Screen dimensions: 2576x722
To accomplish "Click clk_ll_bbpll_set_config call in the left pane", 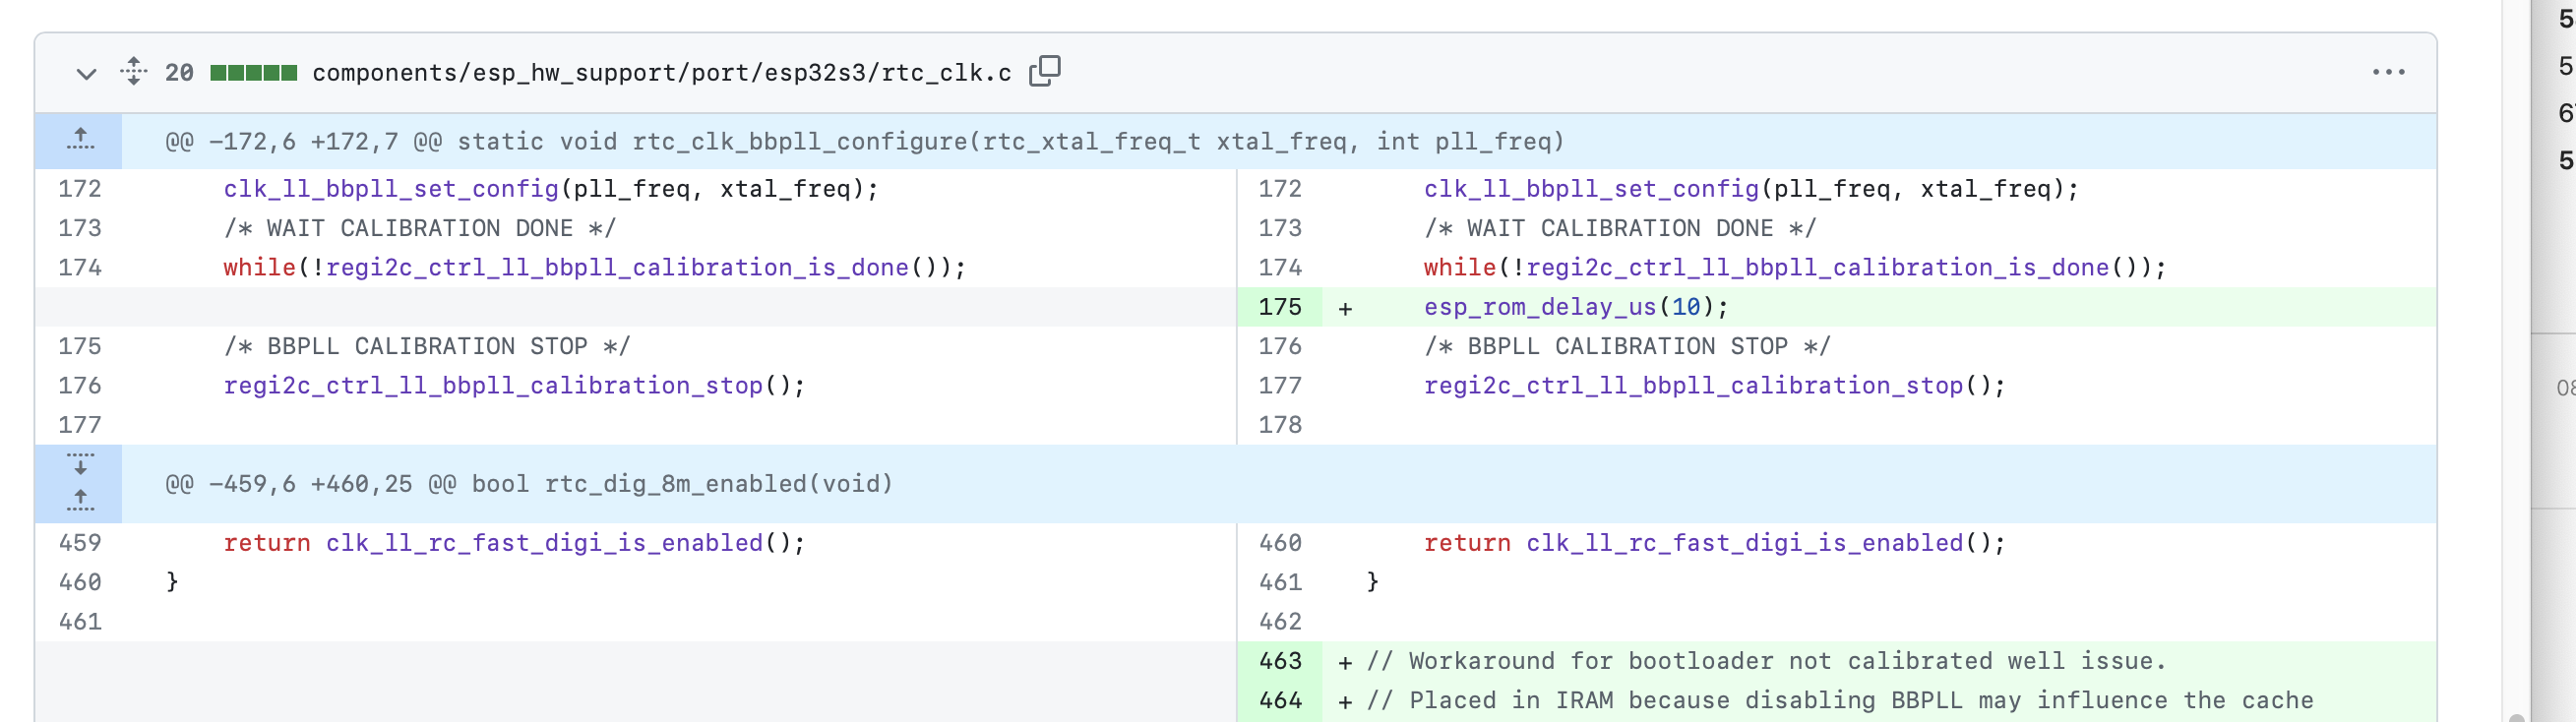I will pyautogui.click(x=551, y=189).
